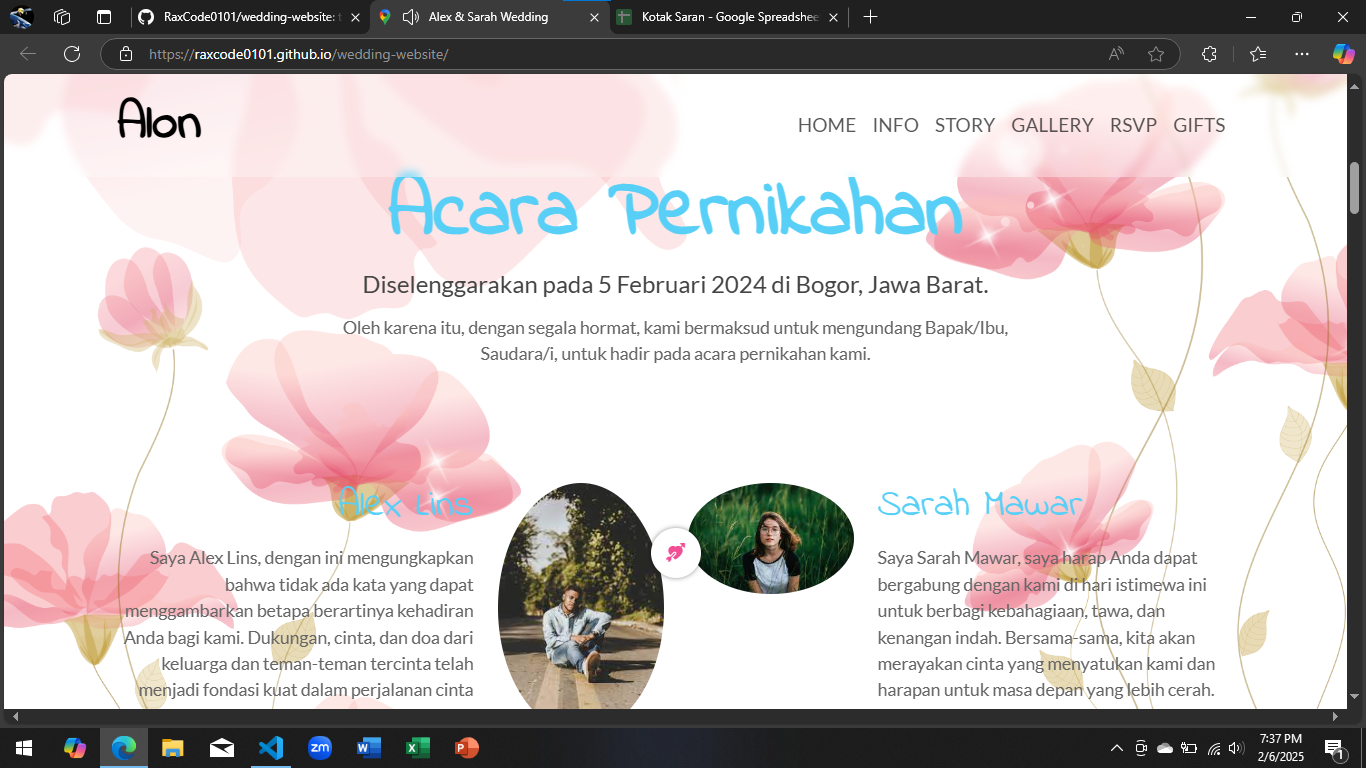Open Extensions puzzle icon

coord(1209,54)
